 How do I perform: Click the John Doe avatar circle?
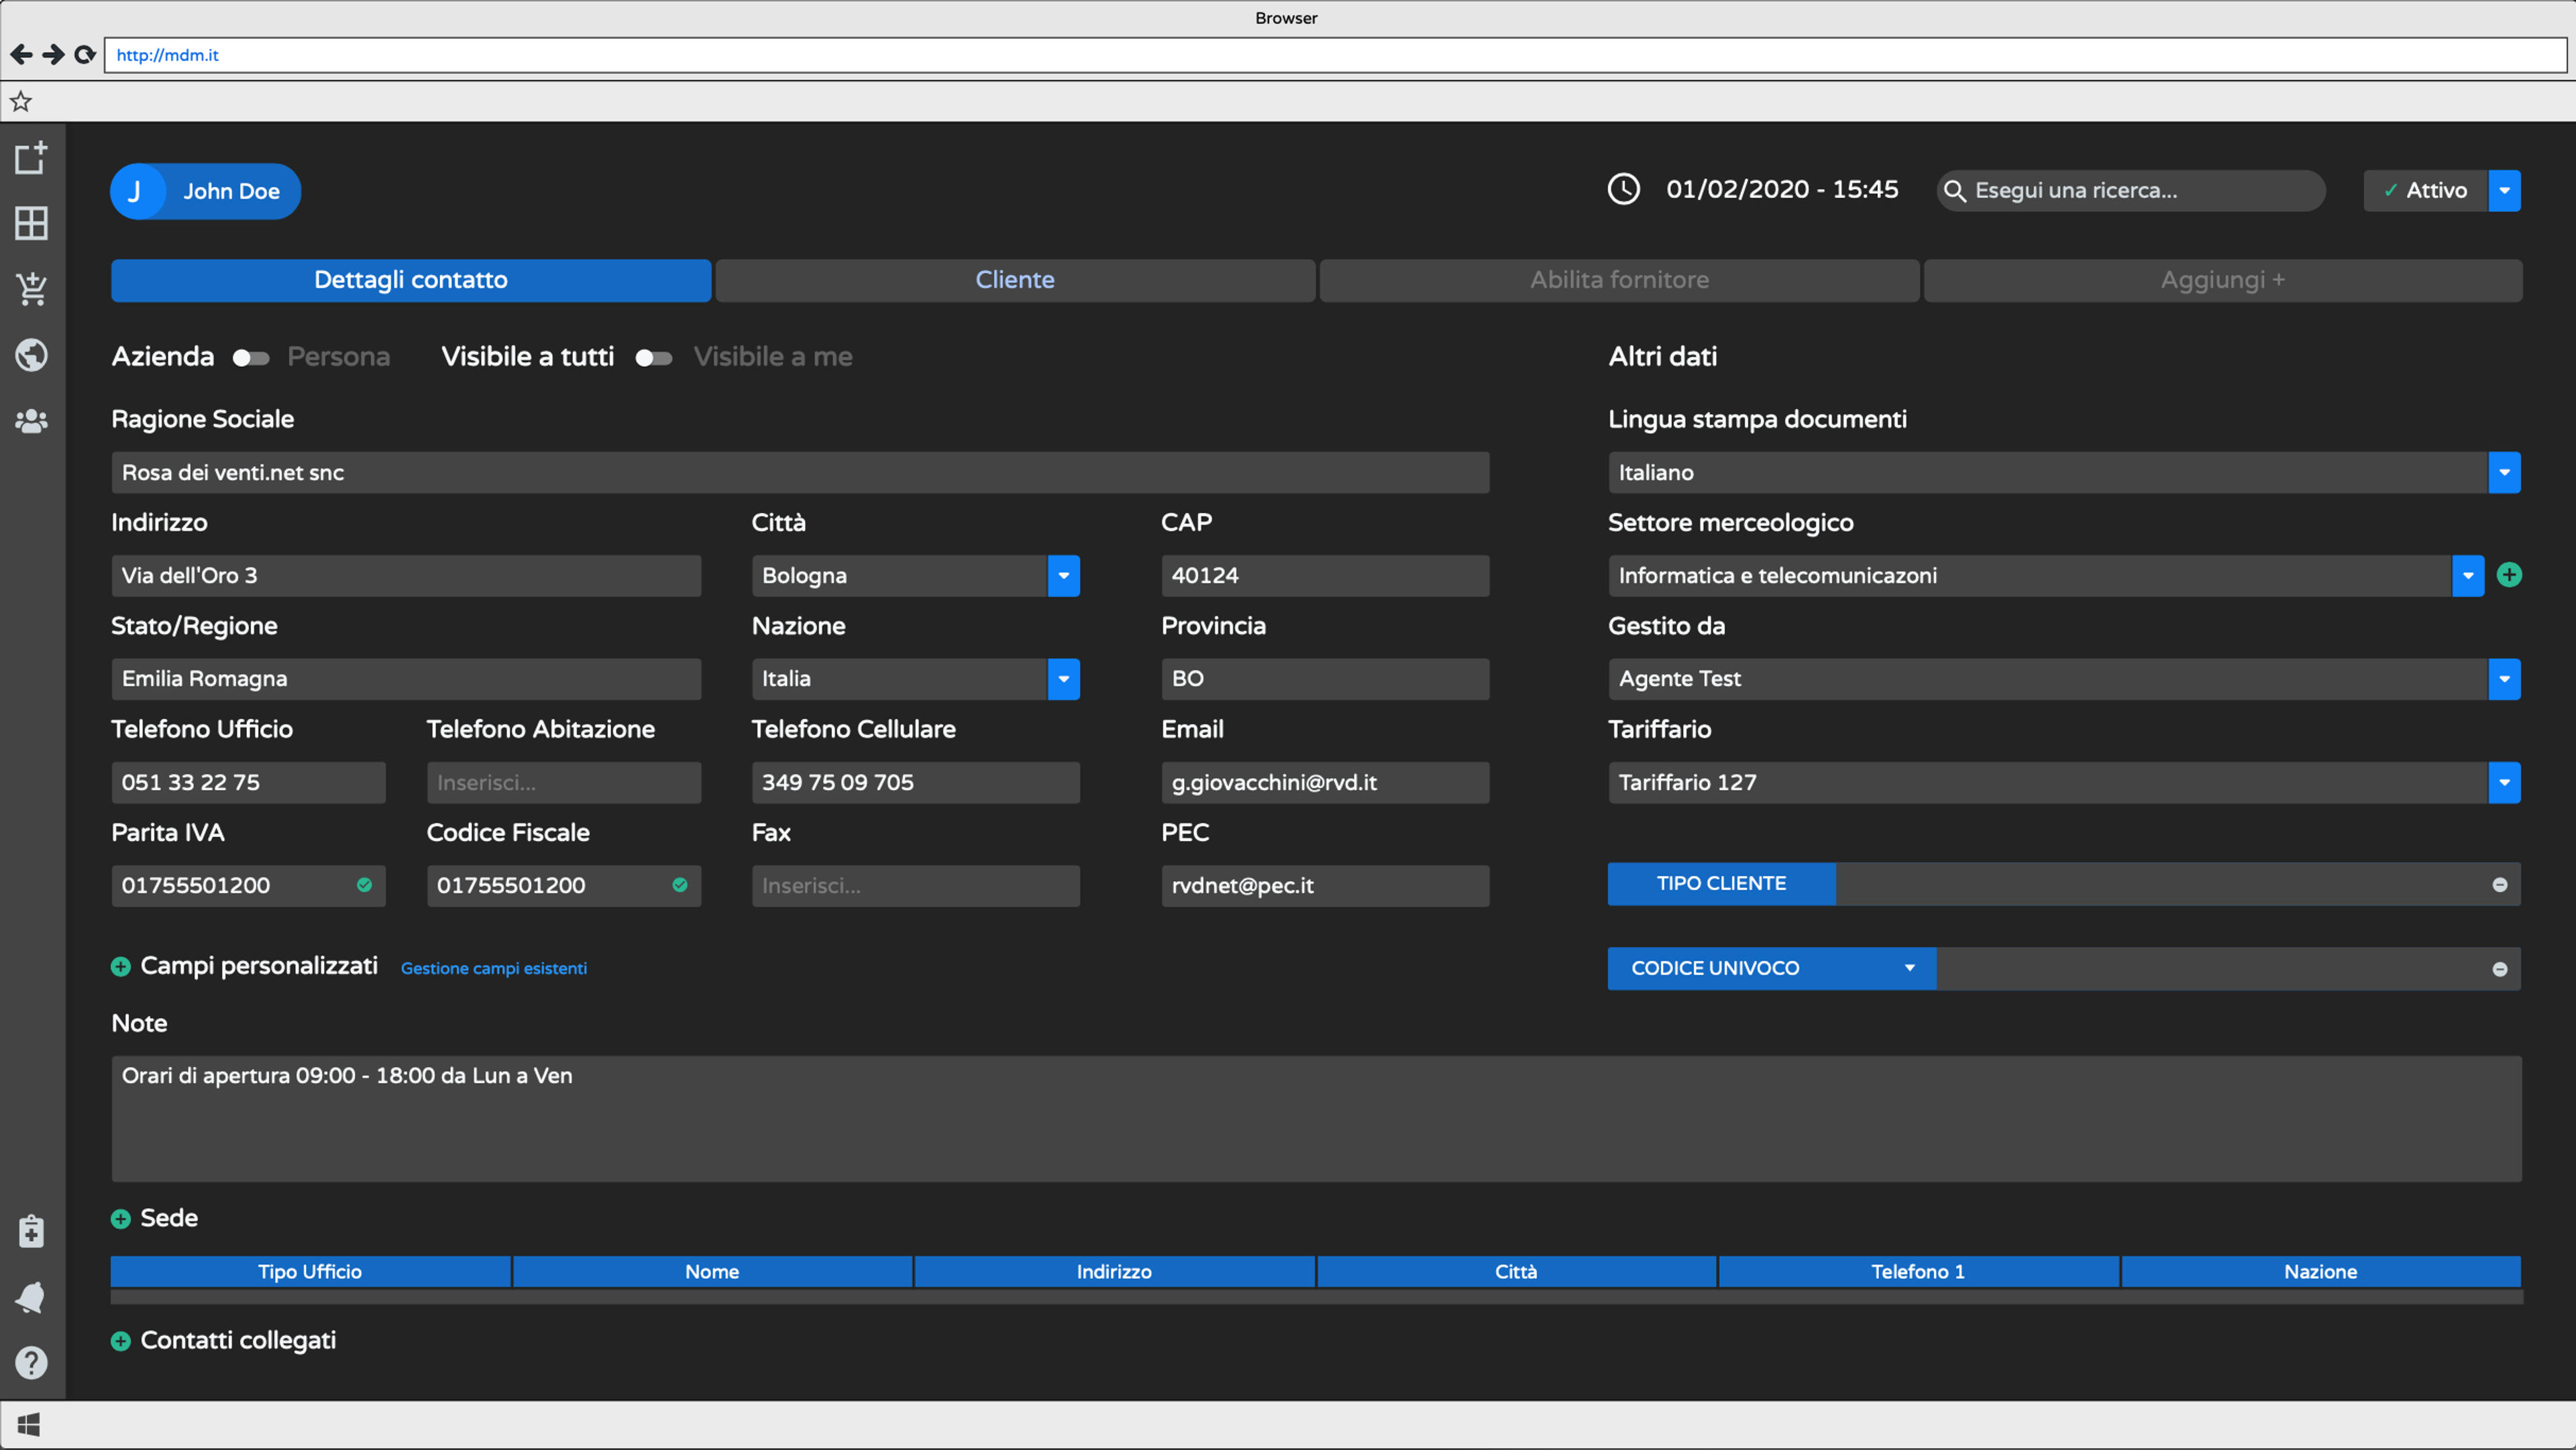click(x=137, y=191)
